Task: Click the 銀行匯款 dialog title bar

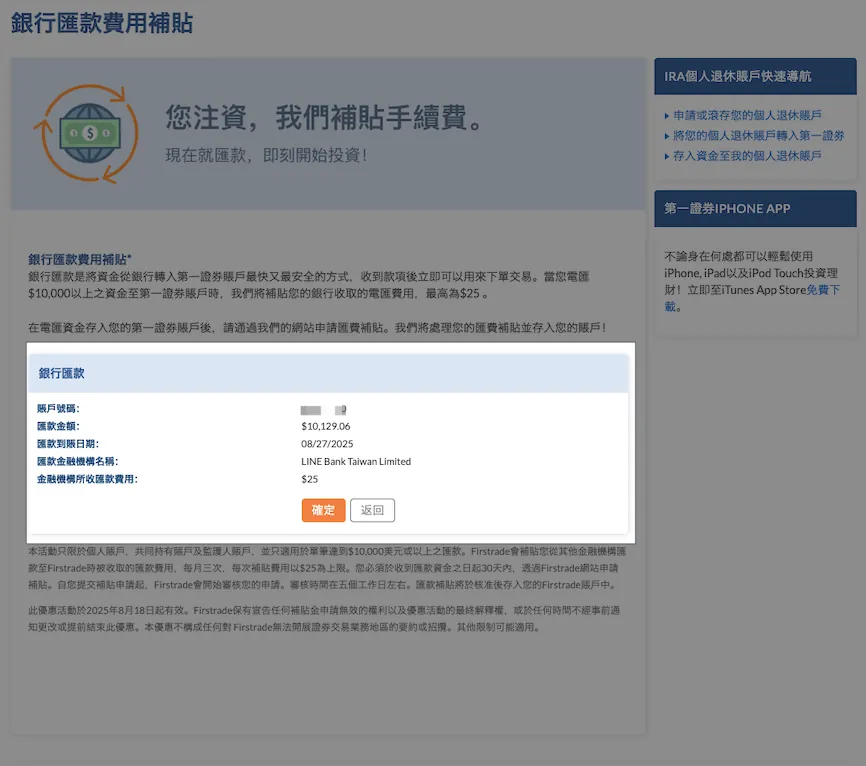Action: 328,373
